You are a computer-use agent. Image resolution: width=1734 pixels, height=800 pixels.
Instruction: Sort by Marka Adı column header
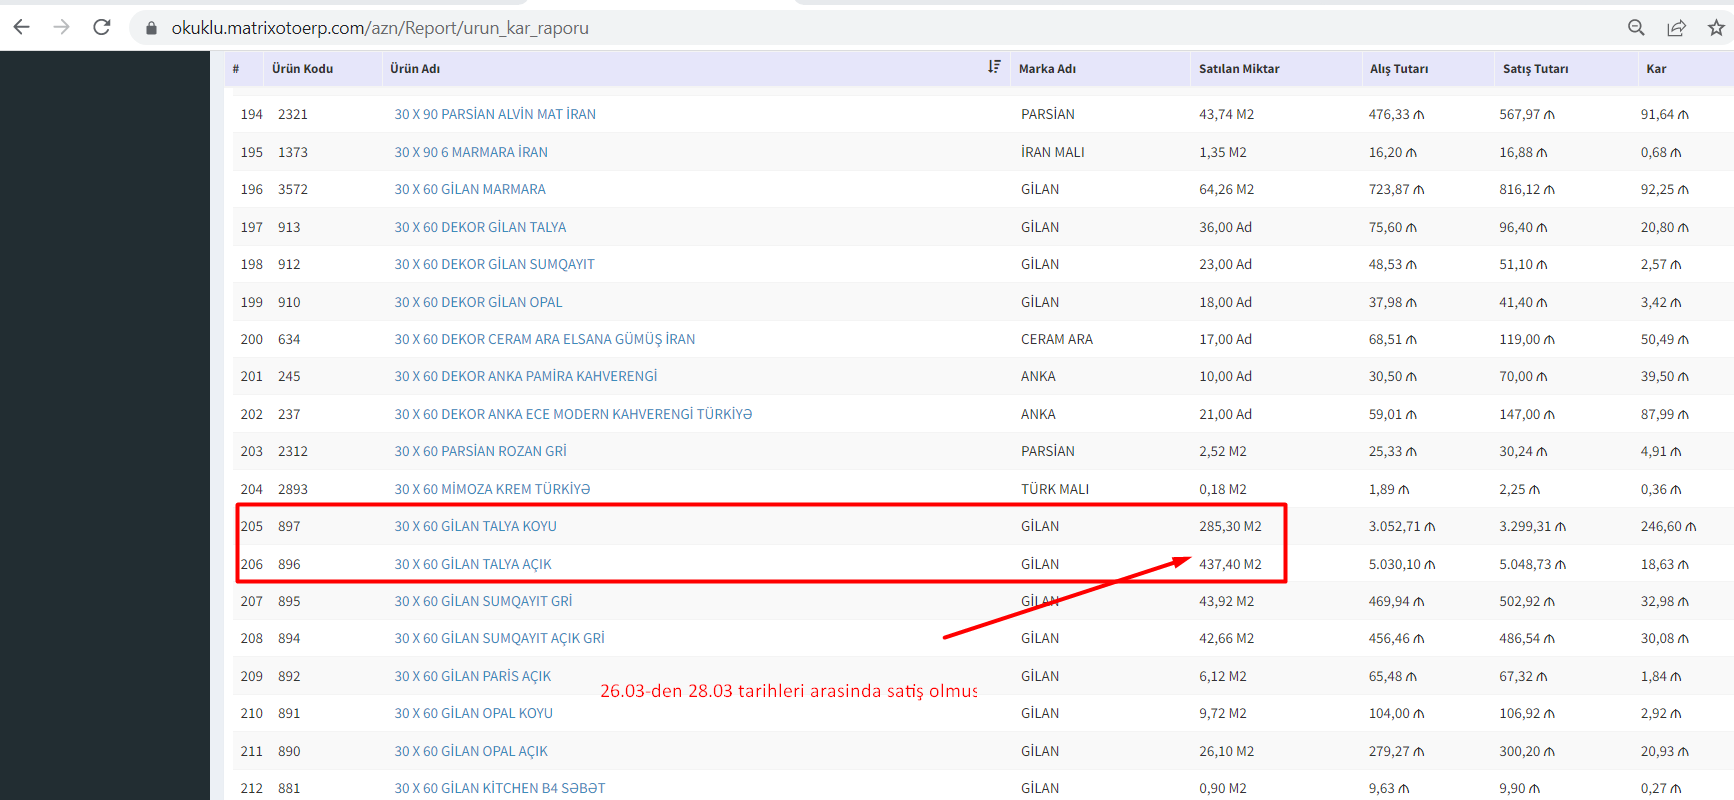pyautogui.click(x=1047, y=69)
